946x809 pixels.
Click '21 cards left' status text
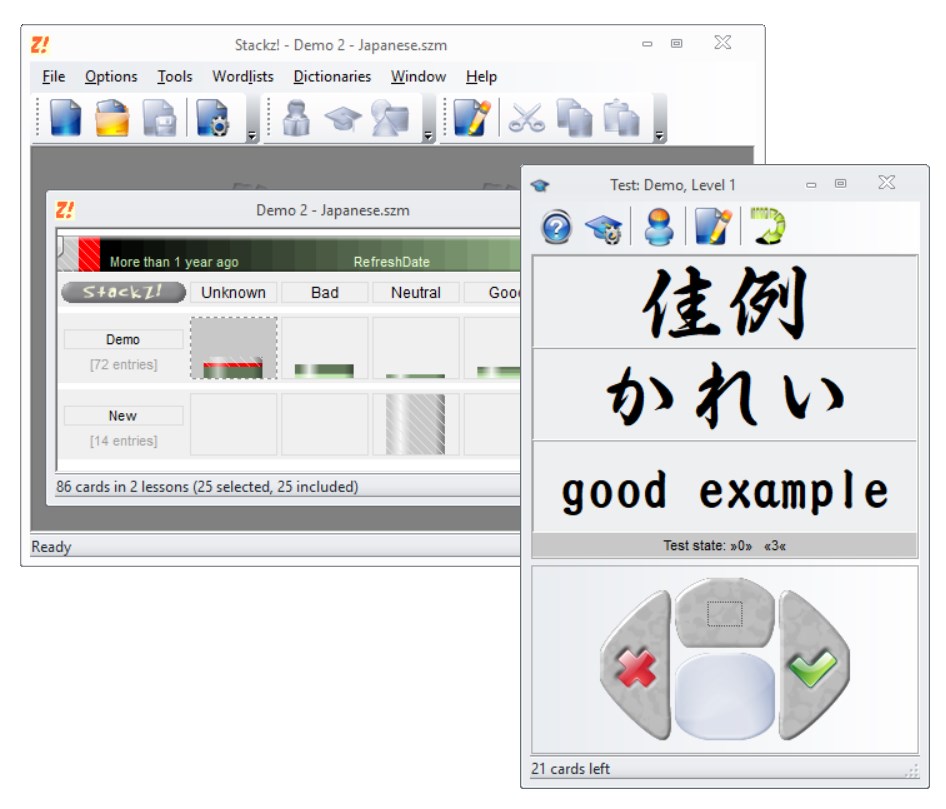tap(570, 769)
